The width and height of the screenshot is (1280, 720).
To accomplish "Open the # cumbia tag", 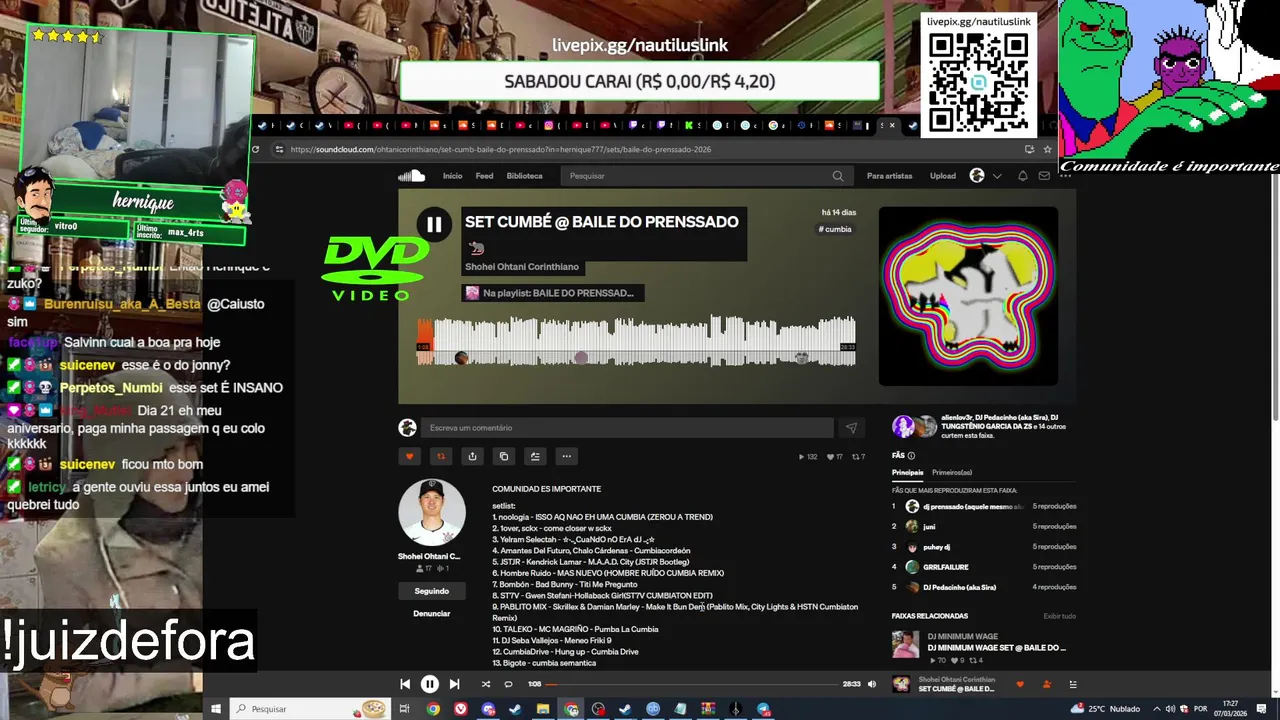I will coord(835,229).
